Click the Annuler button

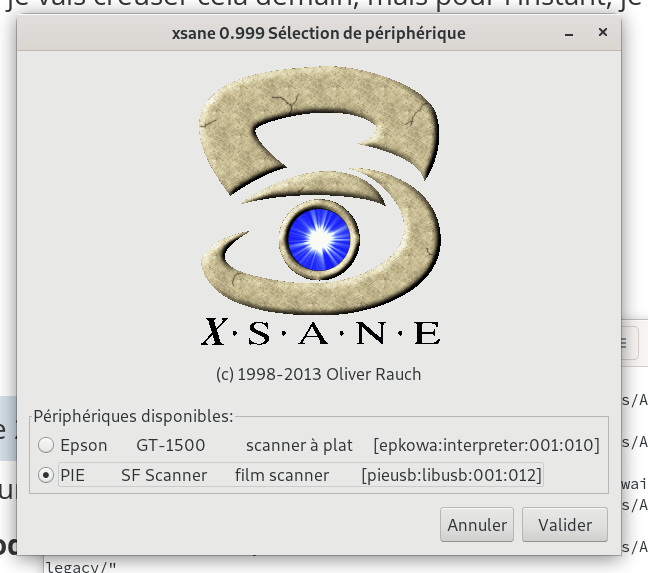click(x=477, y=525)
